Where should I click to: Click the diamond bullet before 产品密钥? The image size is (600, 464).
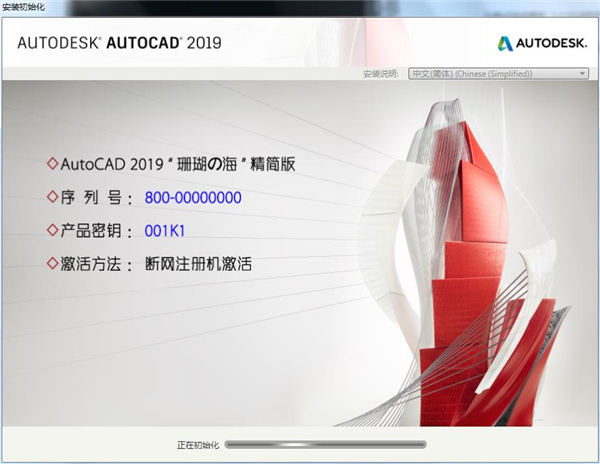click(x=52, y=231)
